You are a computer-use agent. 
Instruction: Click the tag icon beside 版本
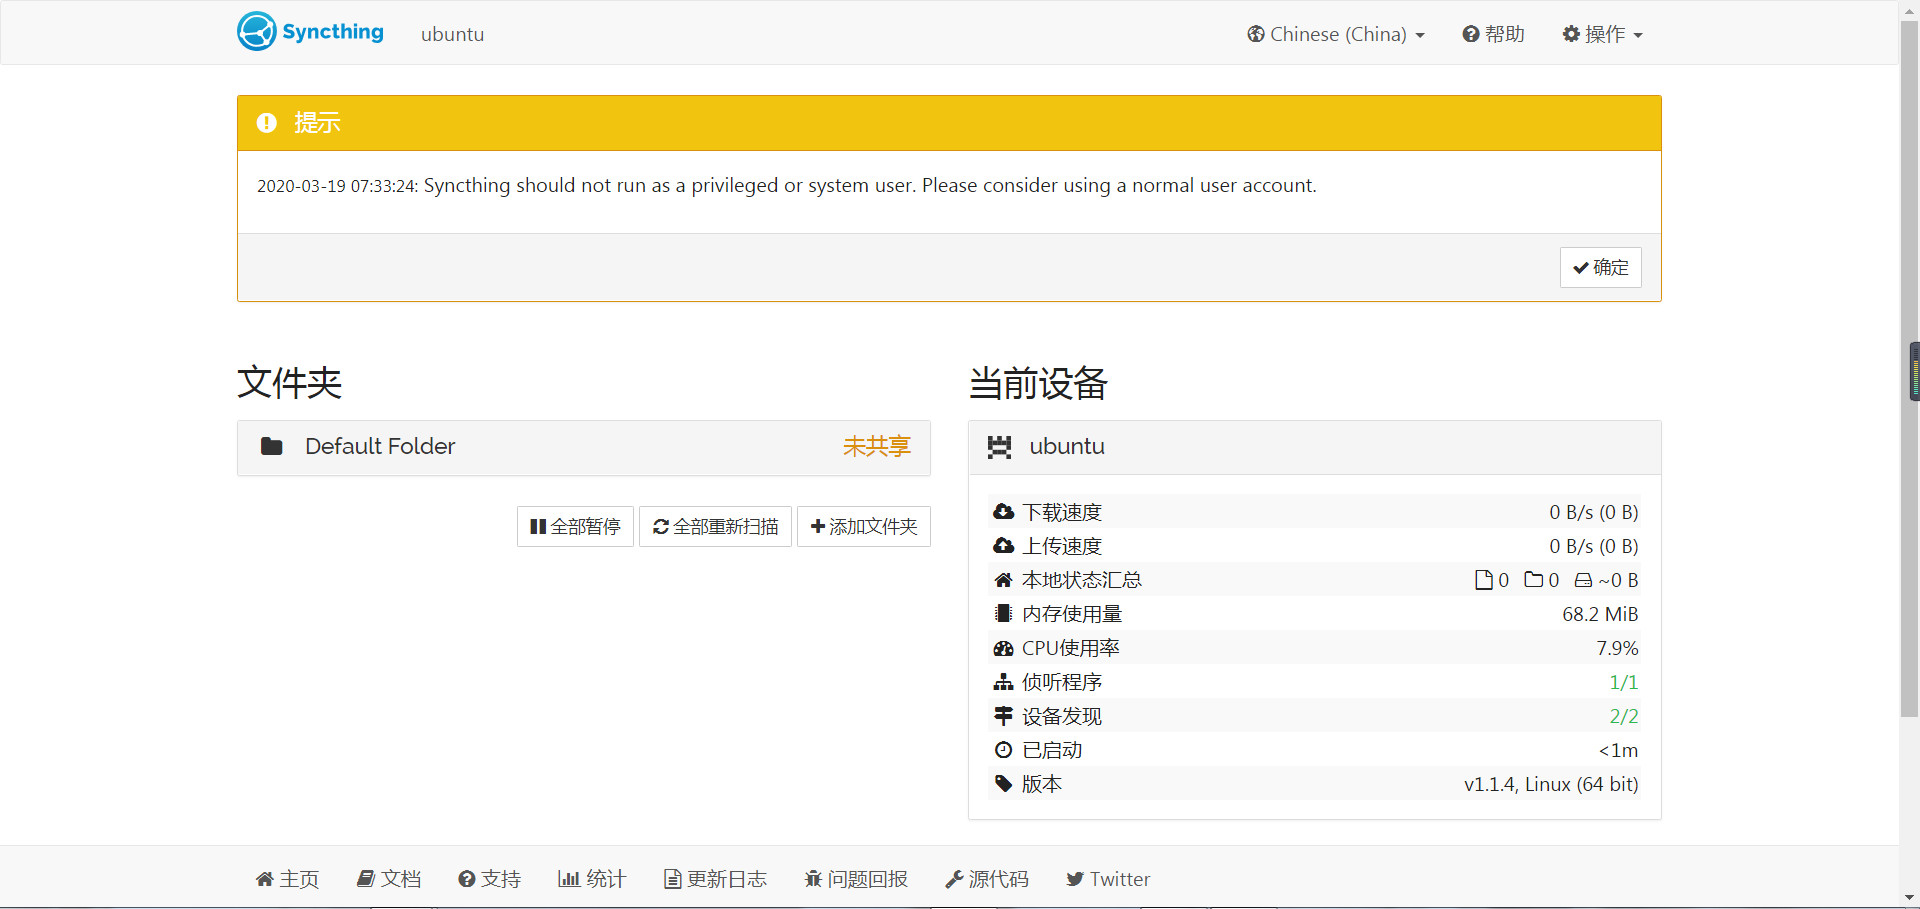(x=1003, y=784)
